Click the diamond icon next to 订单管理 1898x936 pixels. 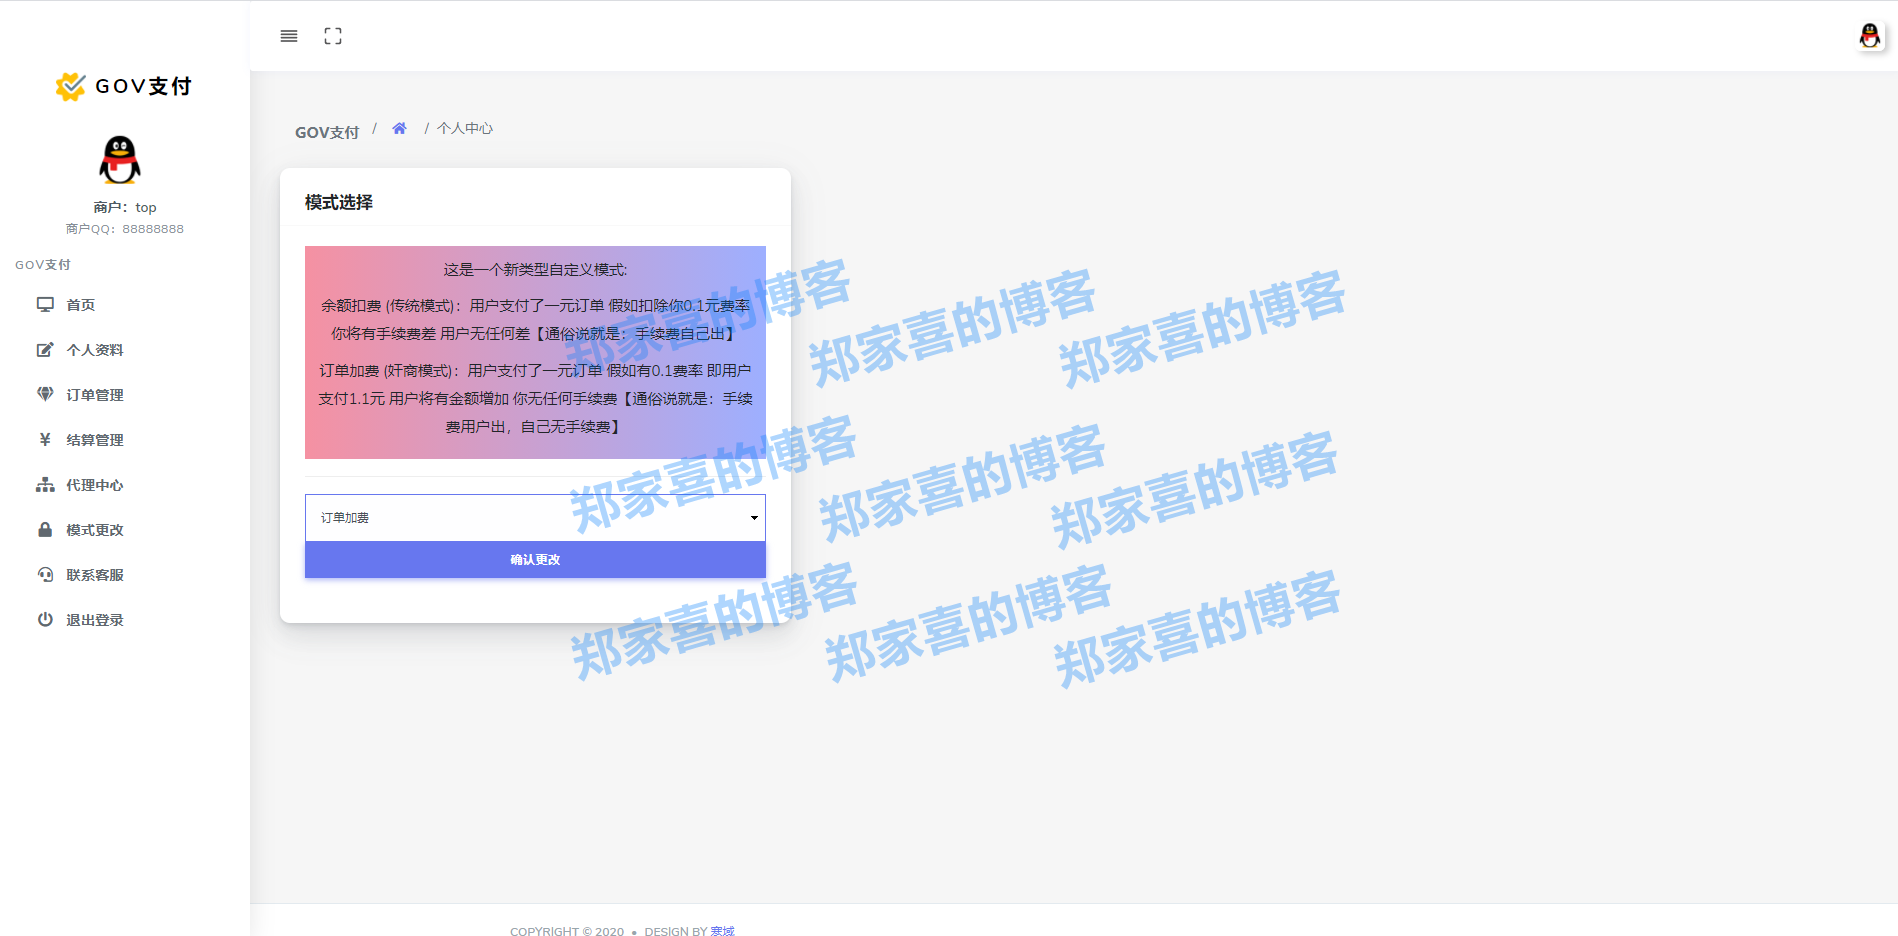coord(45,394)
